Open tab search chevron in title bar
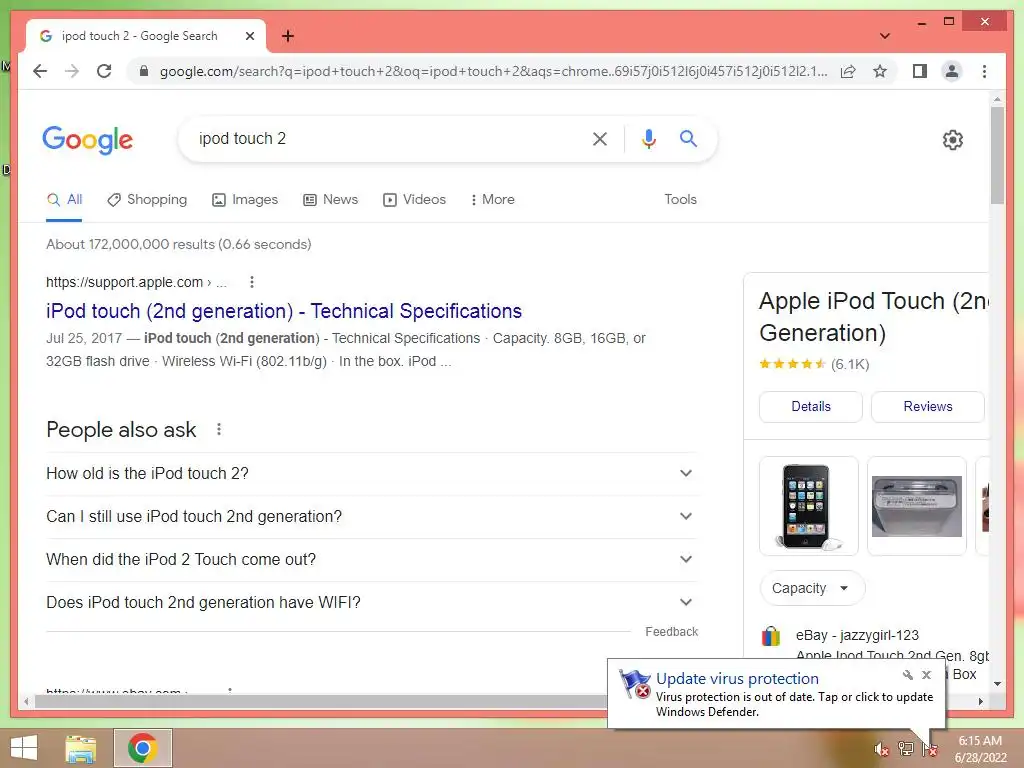The width and height of the screenshot is (1024, 768). click(885, 36)
